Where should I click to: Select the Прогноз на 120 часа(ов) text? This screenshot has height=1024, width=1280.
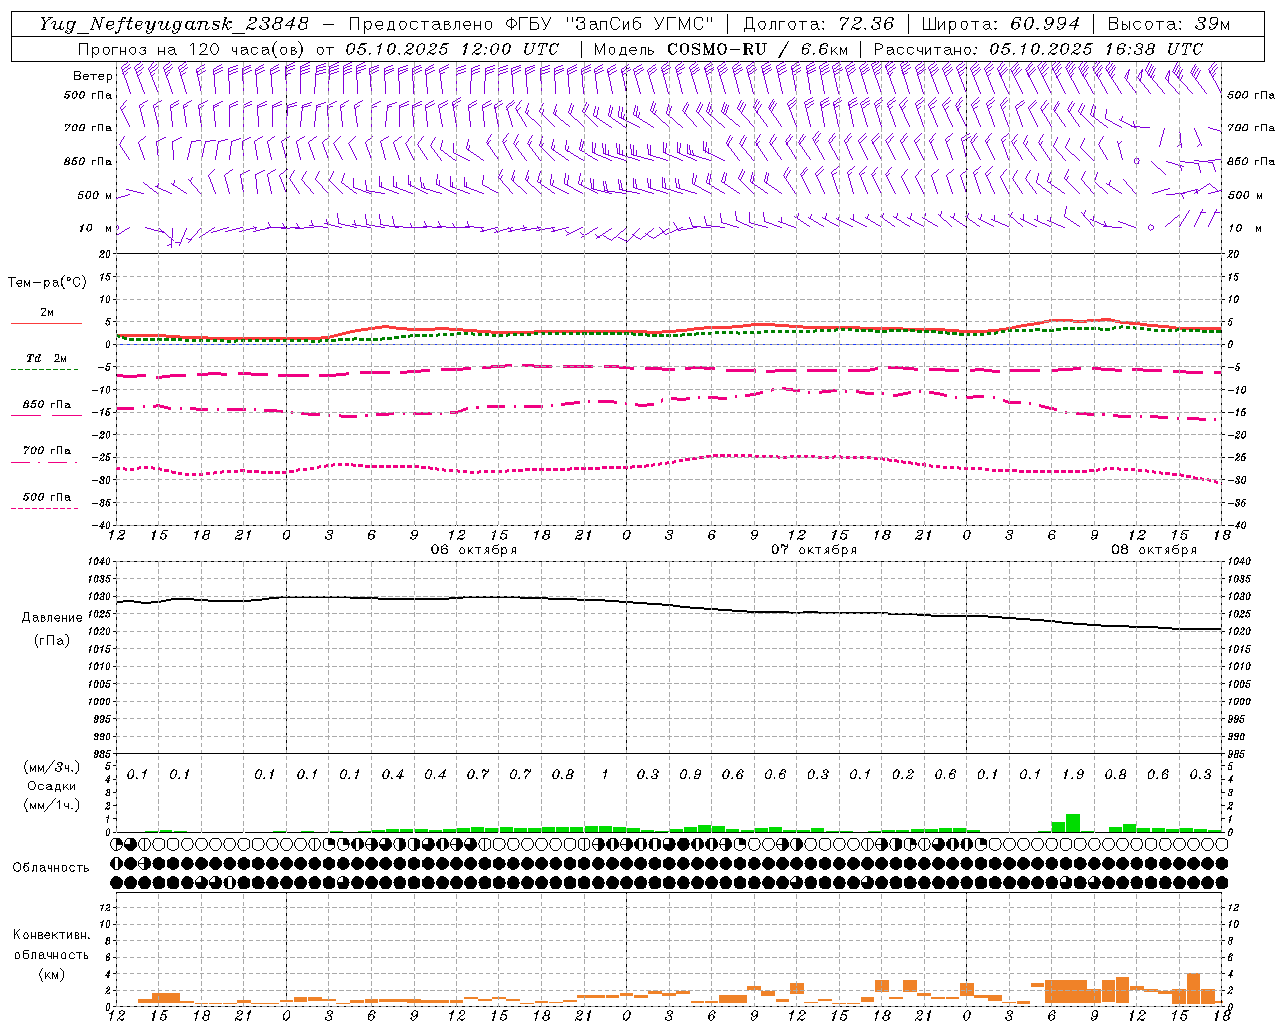191,49
